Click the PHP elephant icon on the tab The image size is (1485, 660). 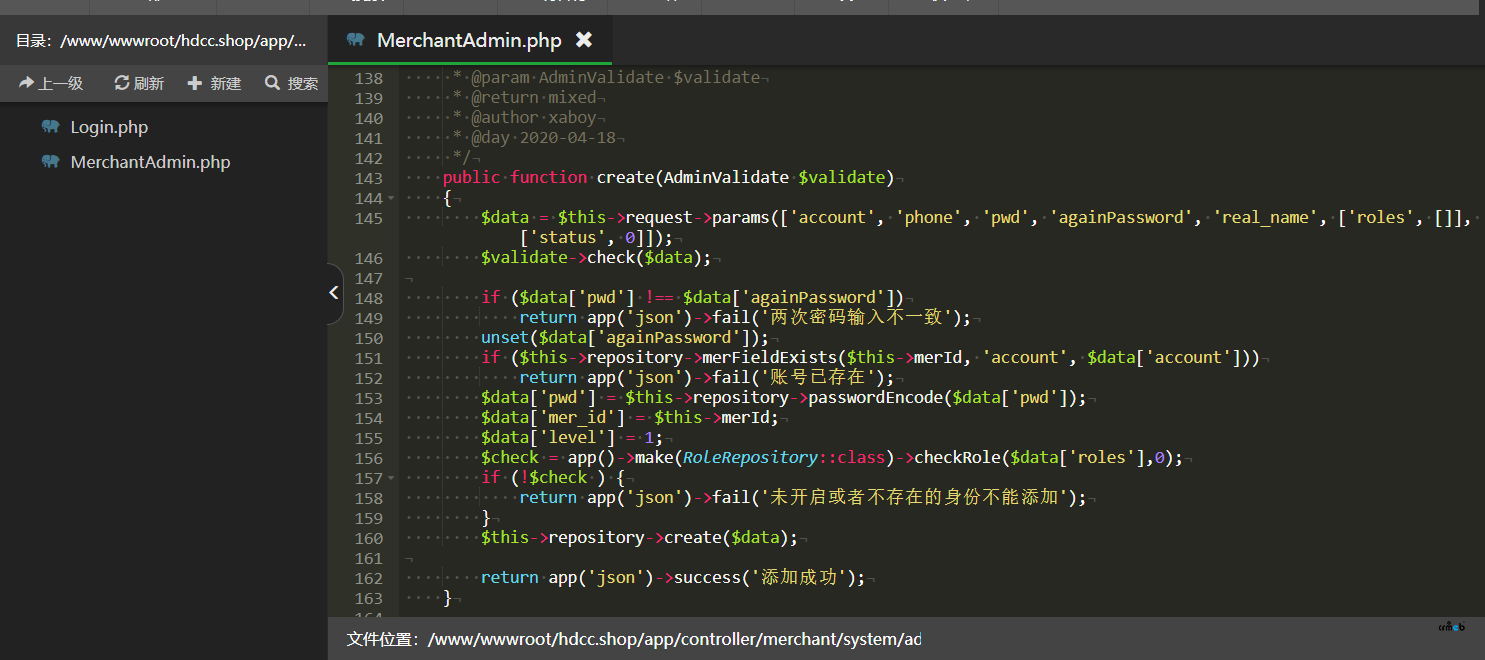pos(355,40)
